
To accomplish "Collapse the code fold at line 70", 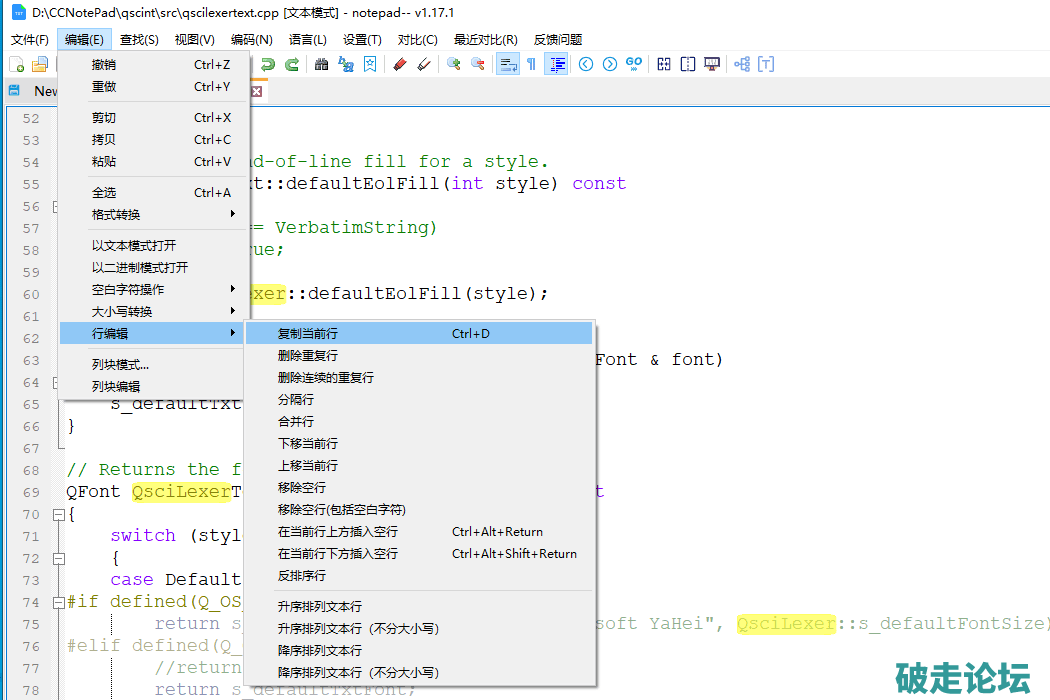I will pos(58,514).
